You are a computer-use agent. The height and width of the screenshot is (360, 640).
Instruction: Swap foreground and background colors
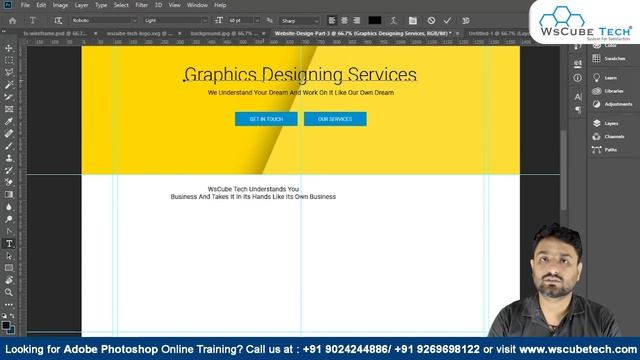tap(12, 316)
